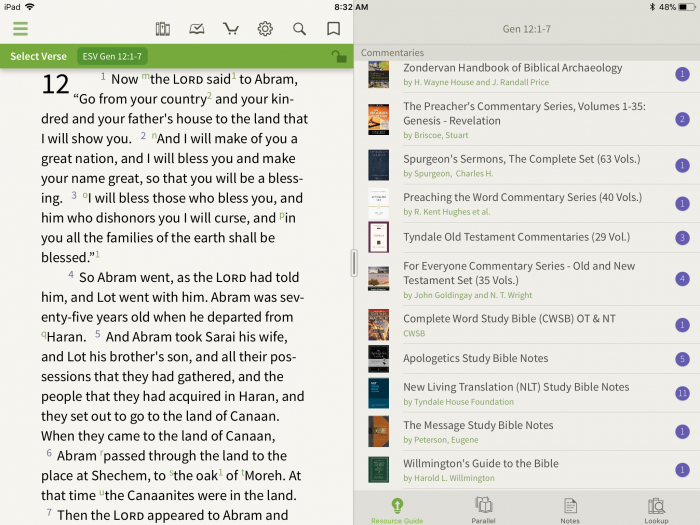This screenshot has width=700, height=525.
Task: Tap the battery indicator in status bar
Action: pyautogui.click(x=687, y=7)
